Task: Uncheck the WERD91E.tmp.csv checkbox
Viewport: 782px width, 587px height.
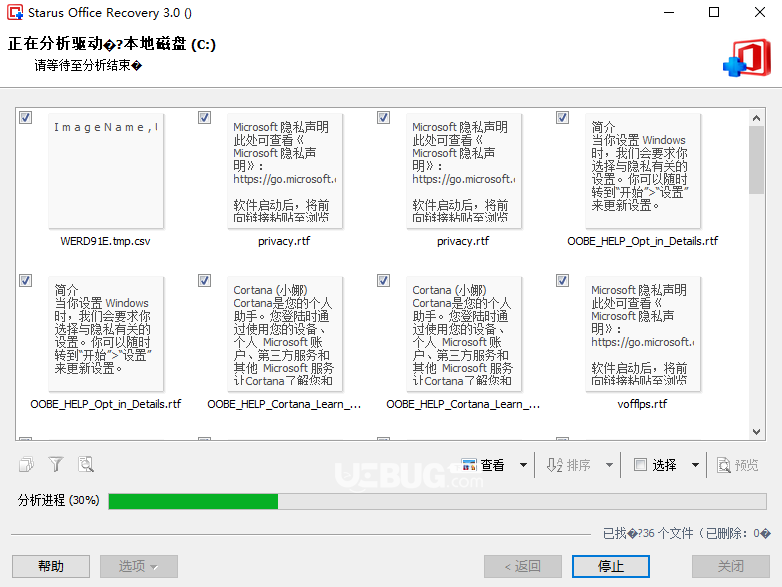Action: click(x=25, y=118)
